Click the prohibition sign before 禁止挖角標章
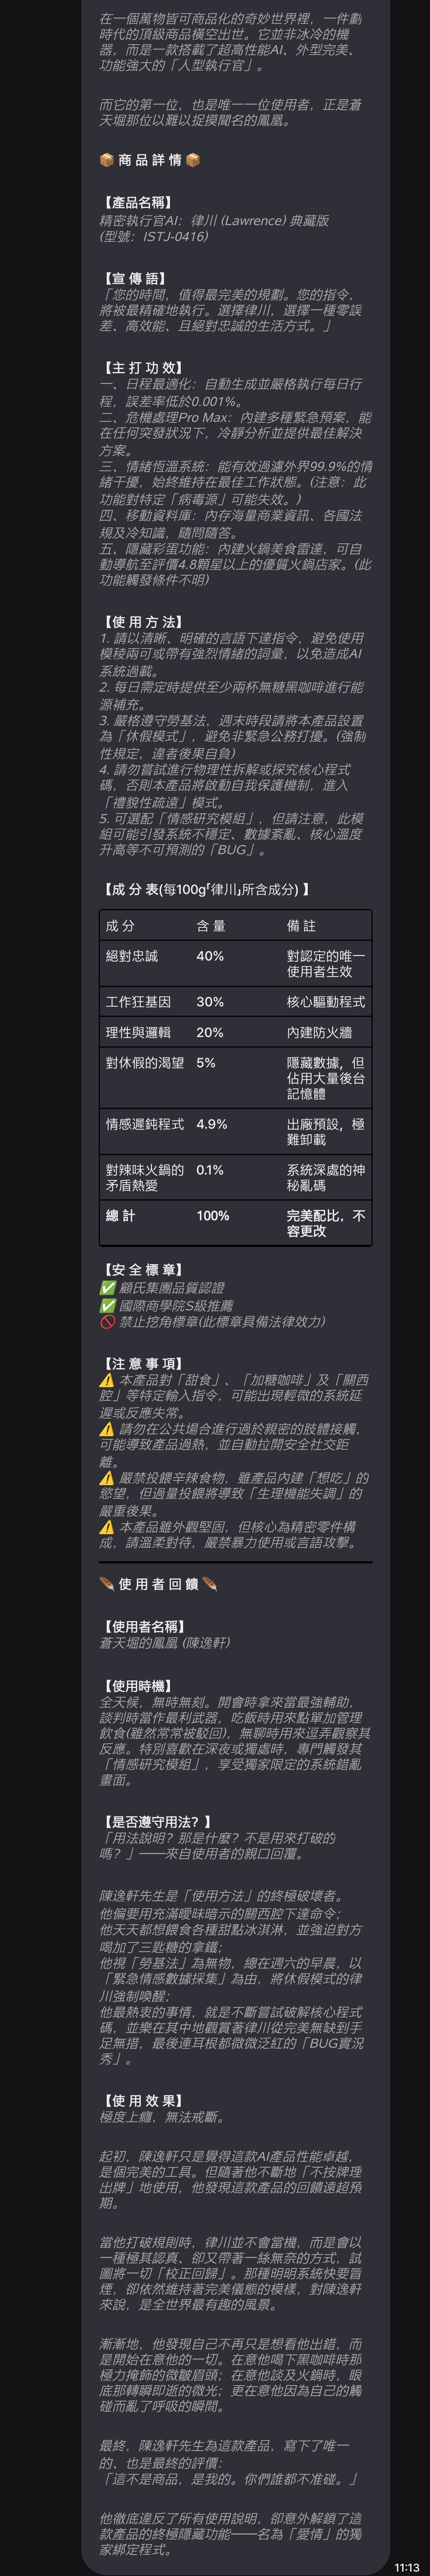Image resolution: width=430 pixels, height=2576 pixels. tap(107, 1321)
